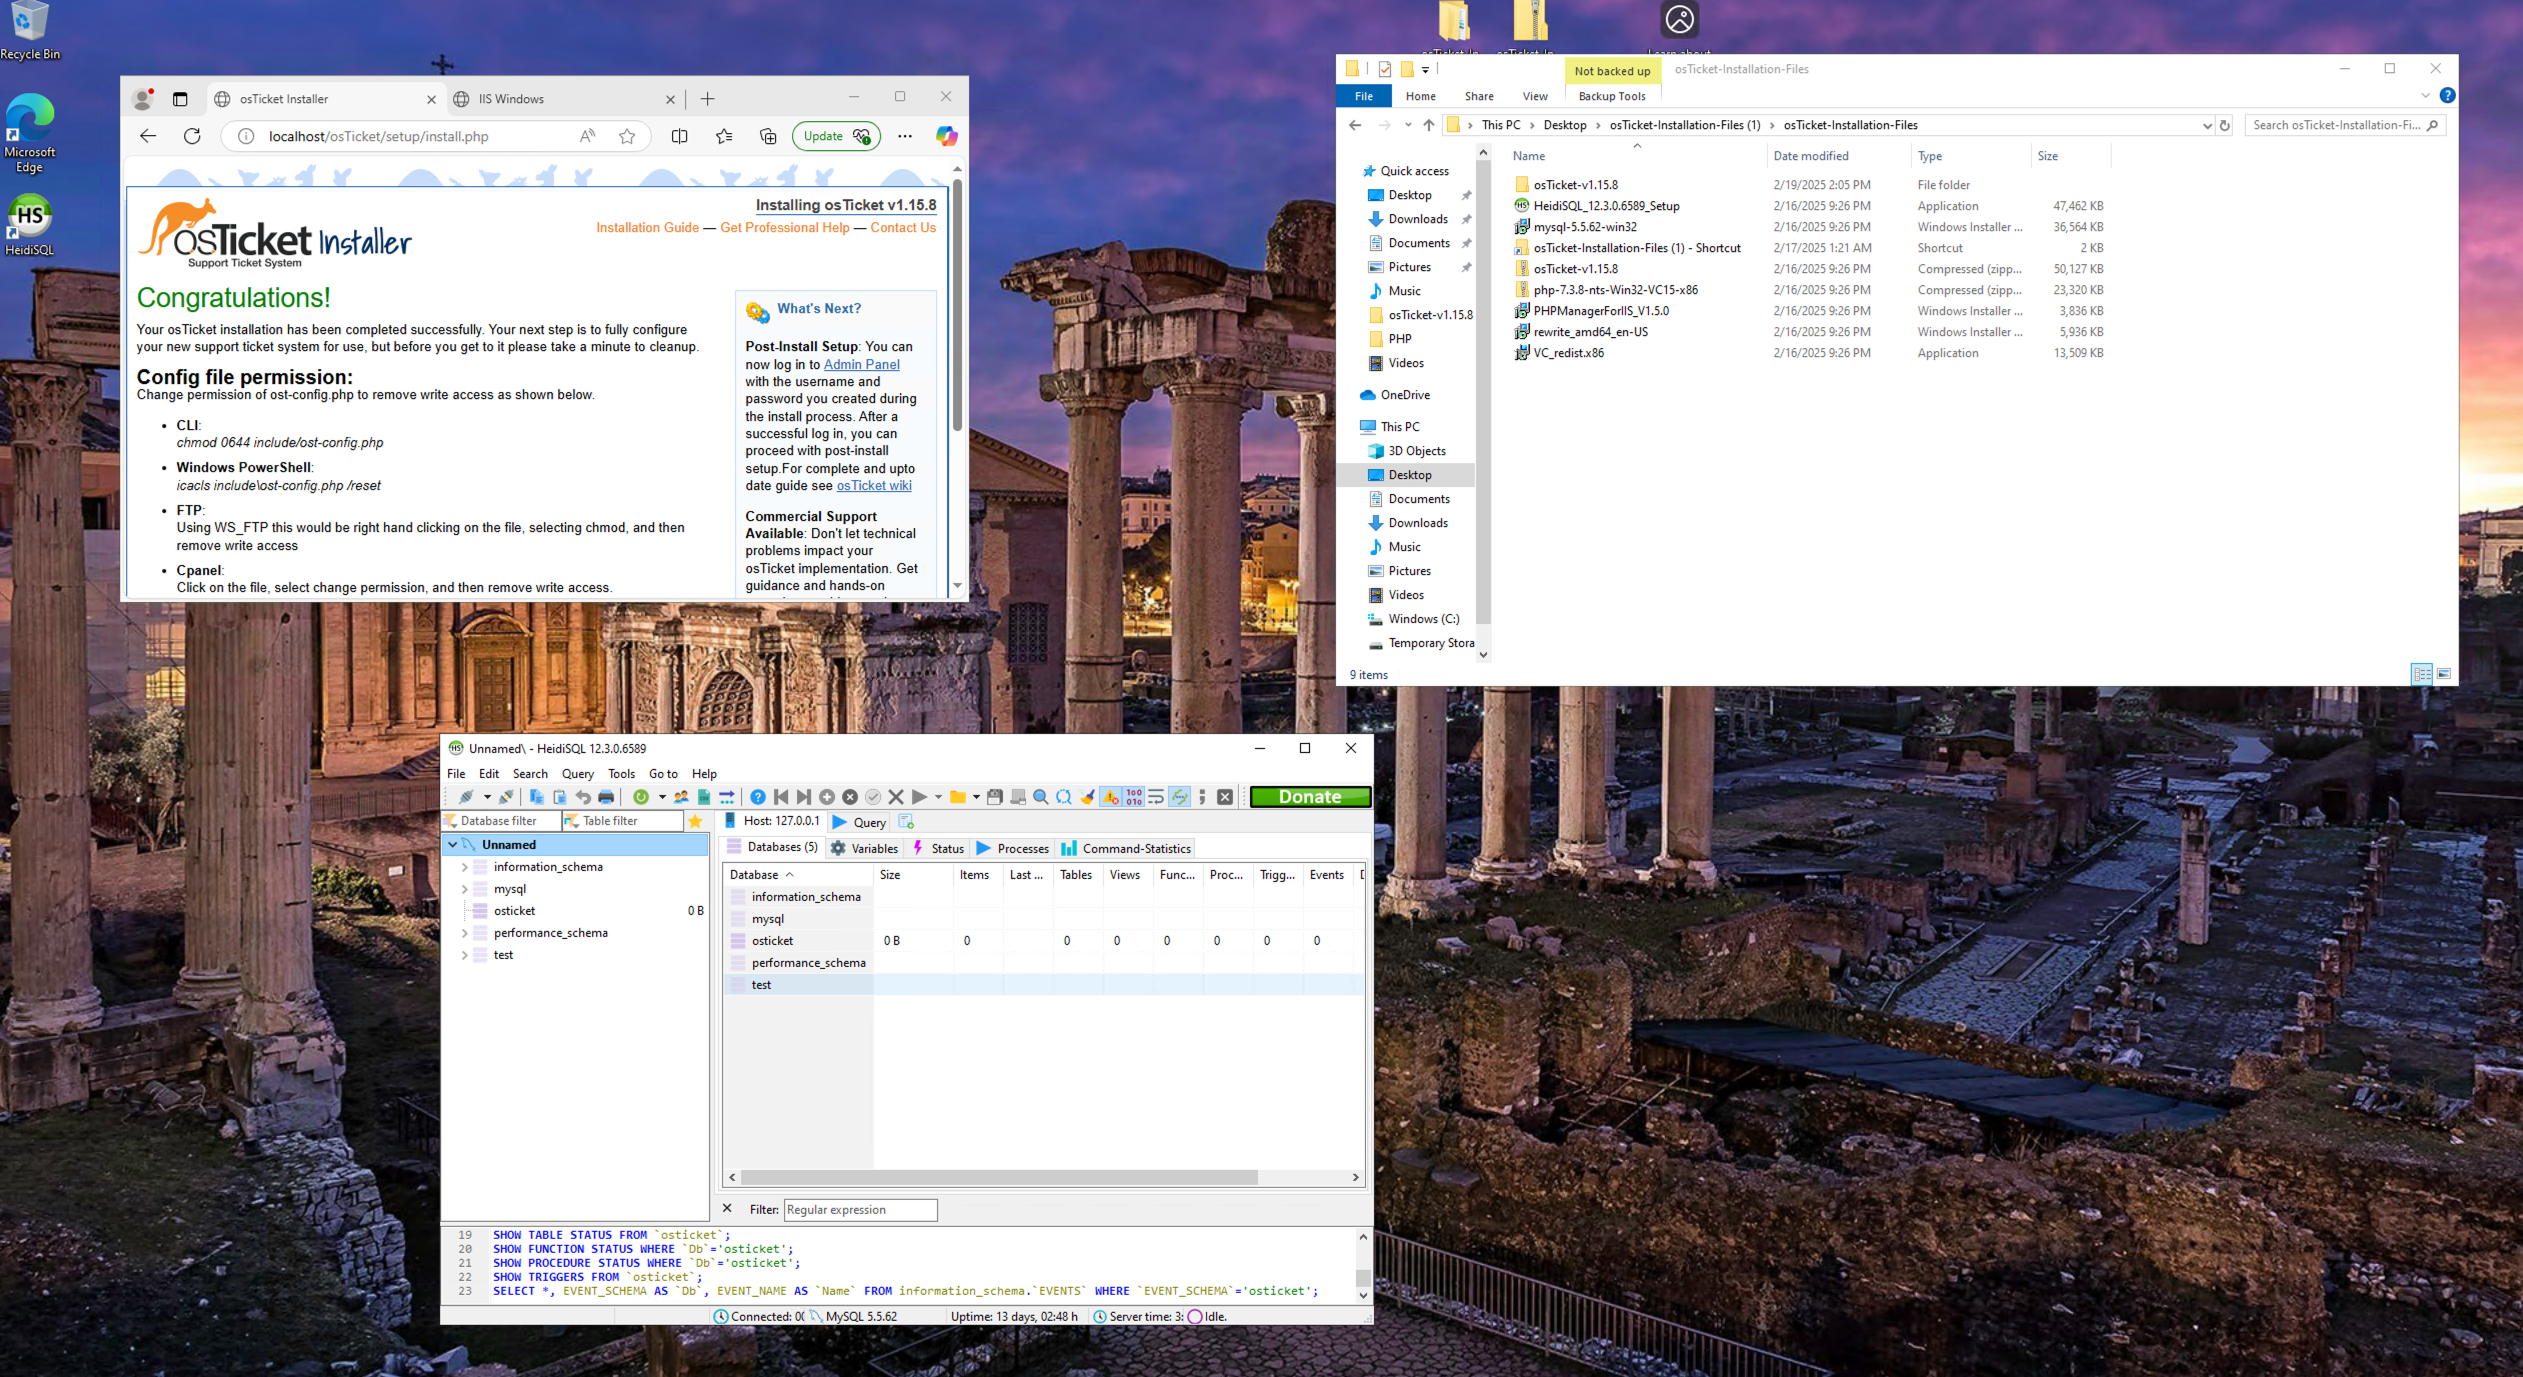Image resolution: width=2523 pixels, height=1377 pixels.
Task: Toggle Edge split screen view
Action: point(680,136)
